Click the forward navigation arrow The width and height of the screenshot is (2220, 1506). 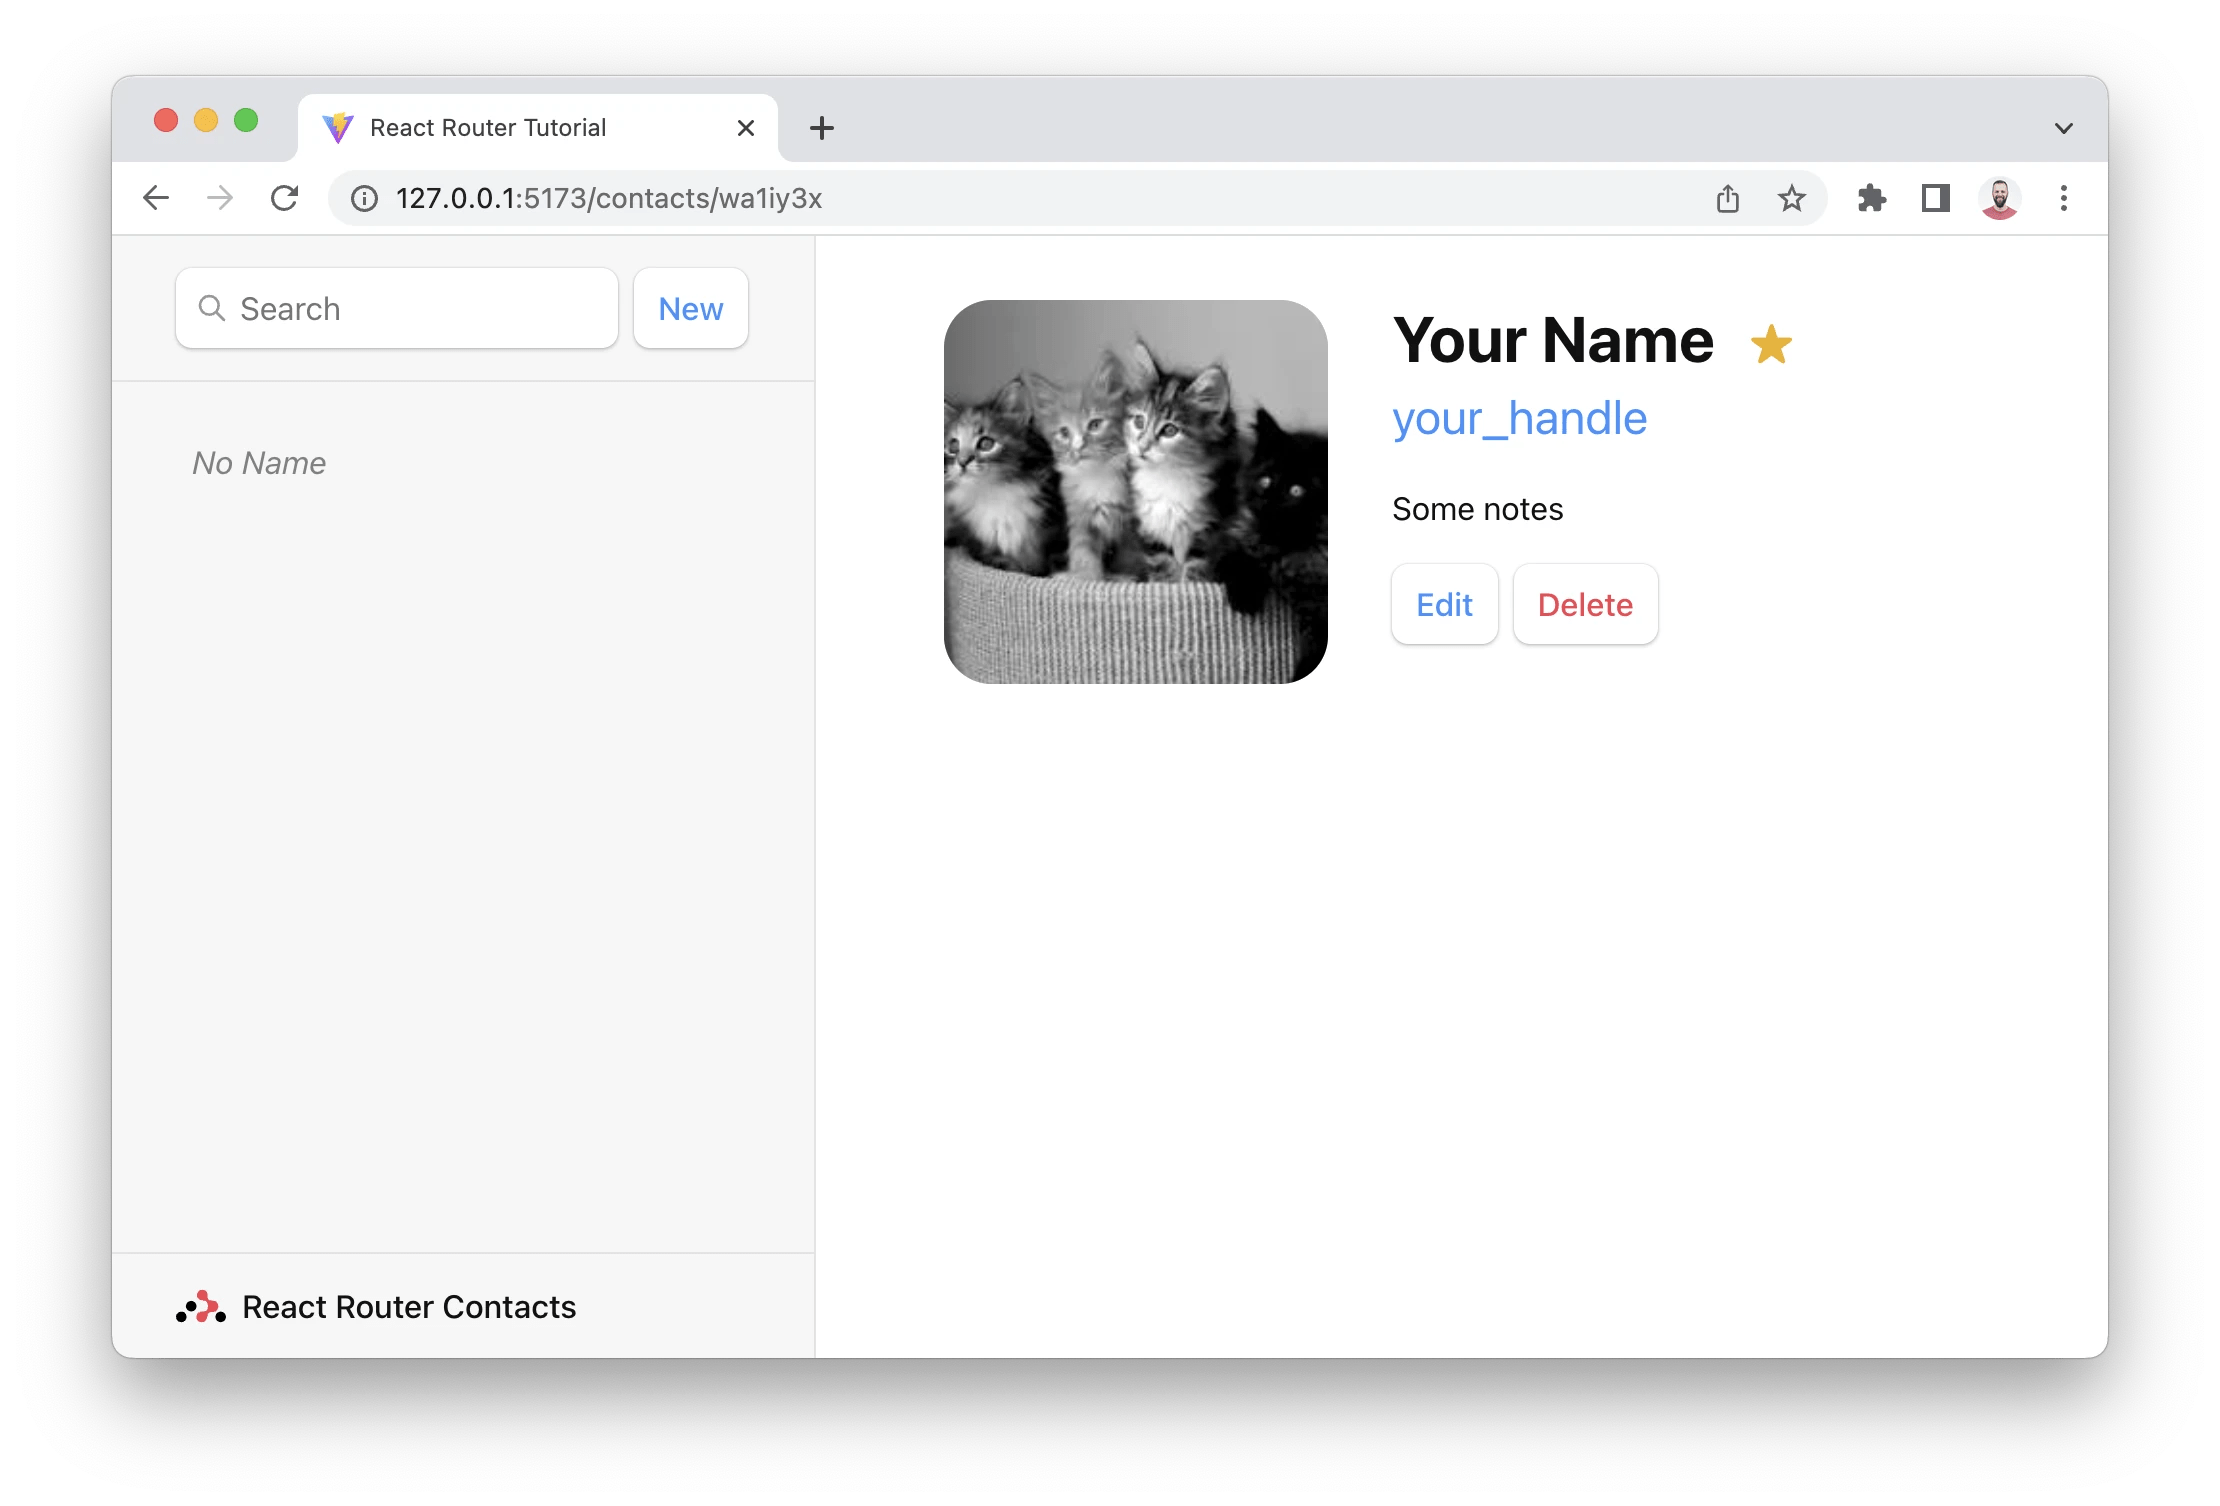click(220, 197)
